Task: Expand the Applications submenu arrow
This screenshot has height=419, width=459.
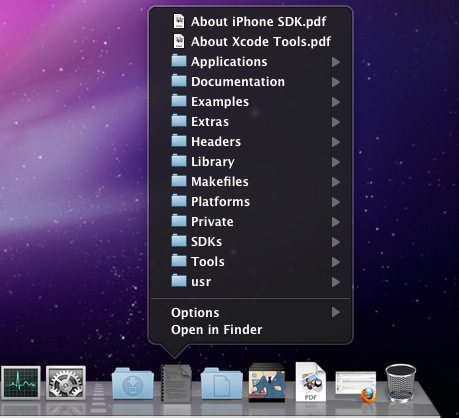Action: (x=336, y=62)
